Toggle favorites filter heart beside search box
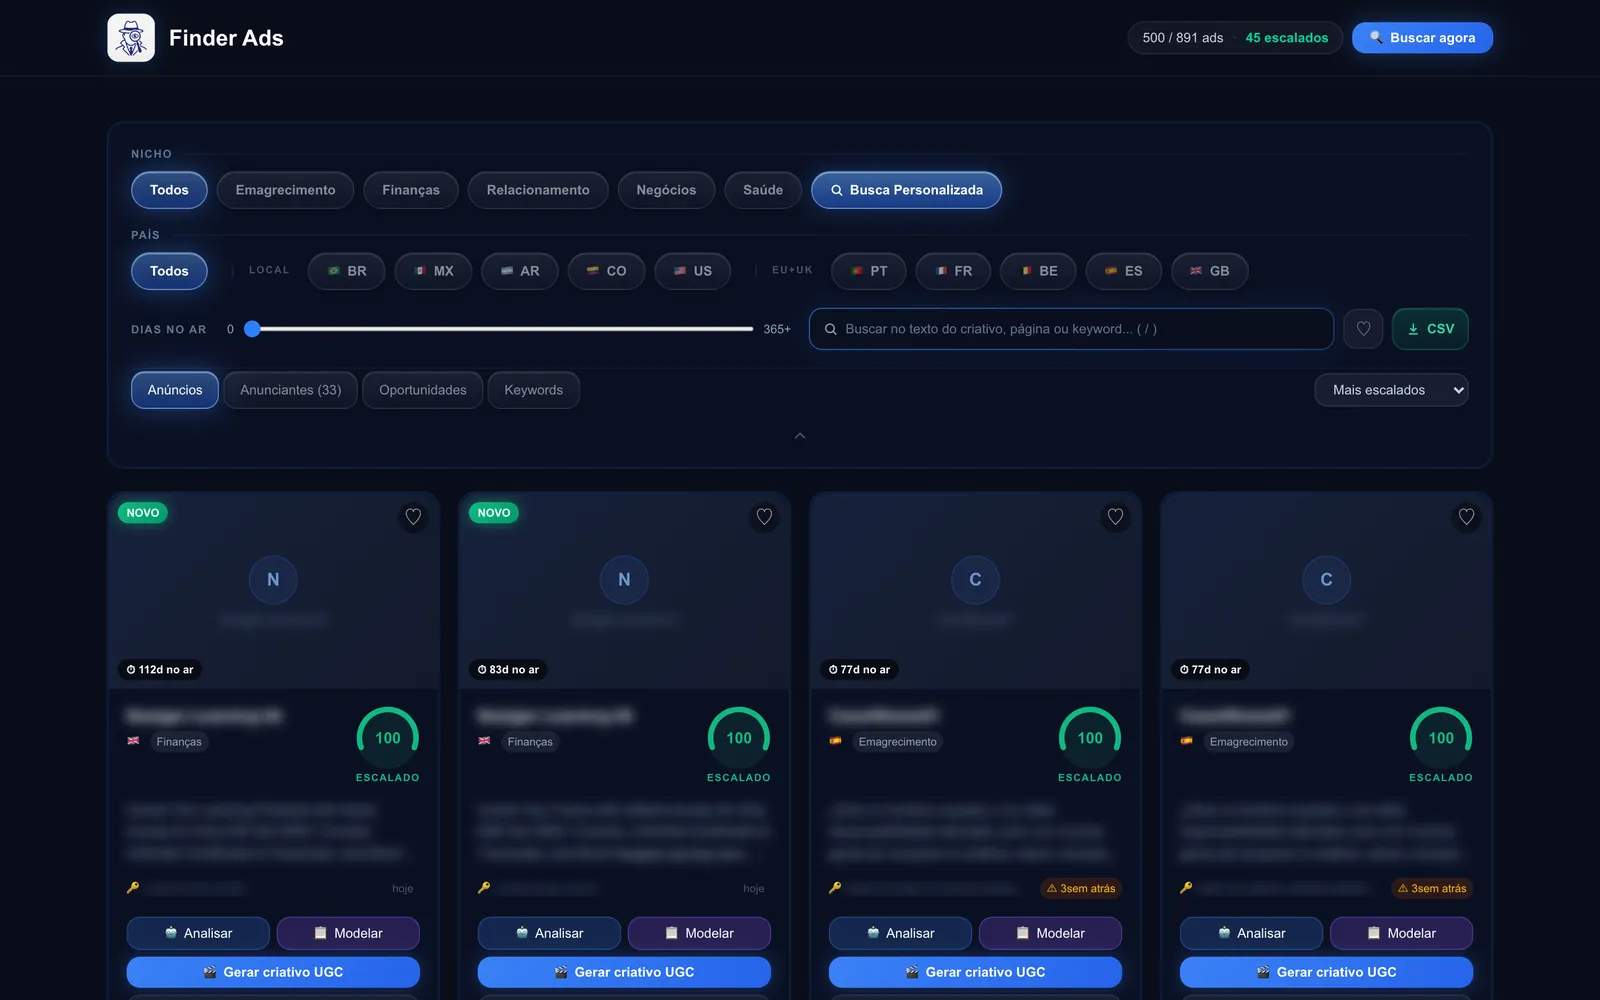Image resolution: width=1600 pixels, height=1000 pixels. pyautogui.click(x=1363, y=329)
